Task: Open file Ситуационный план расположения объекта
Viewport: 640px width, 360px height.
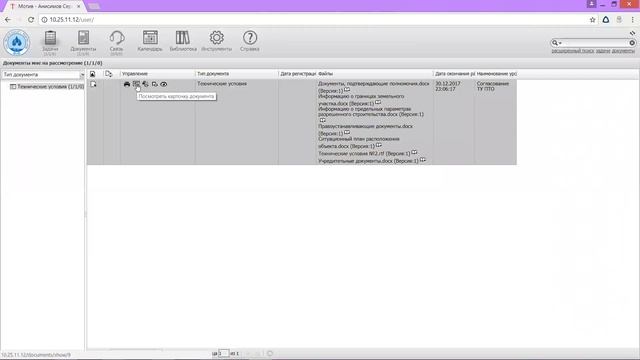Action: [358, 142]
